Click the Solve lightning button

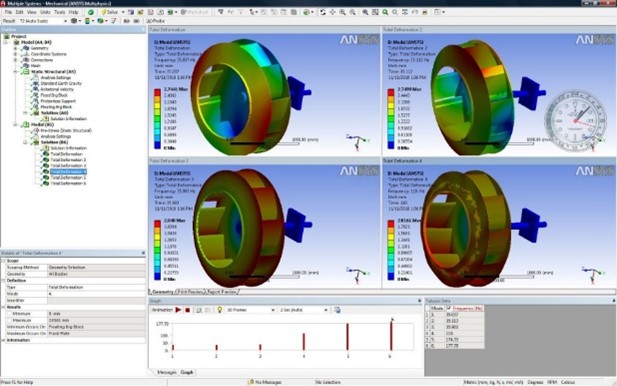(110, 12)
